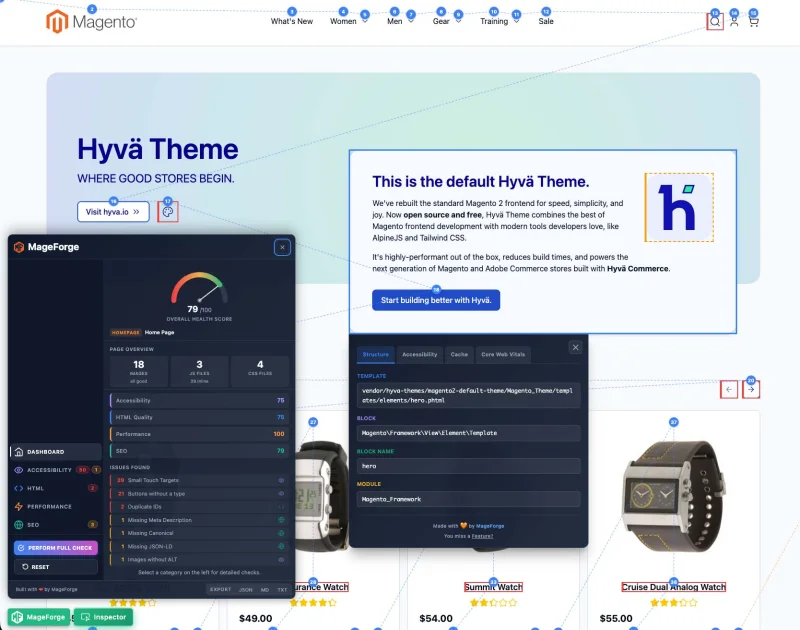
Task: Click Start building better with Hyvä button
Action: tap(436, 300)
